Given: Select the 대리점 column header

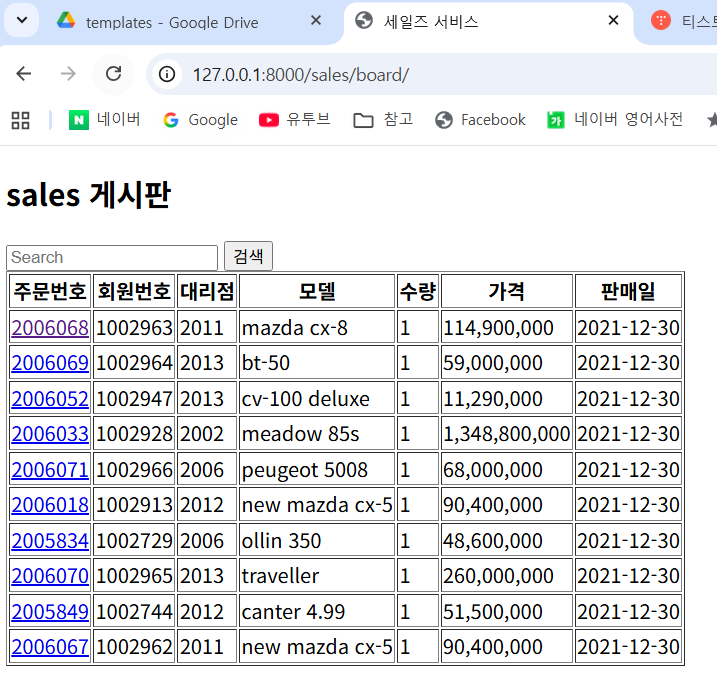Looking at the screenshot, I should coord(207,291).
